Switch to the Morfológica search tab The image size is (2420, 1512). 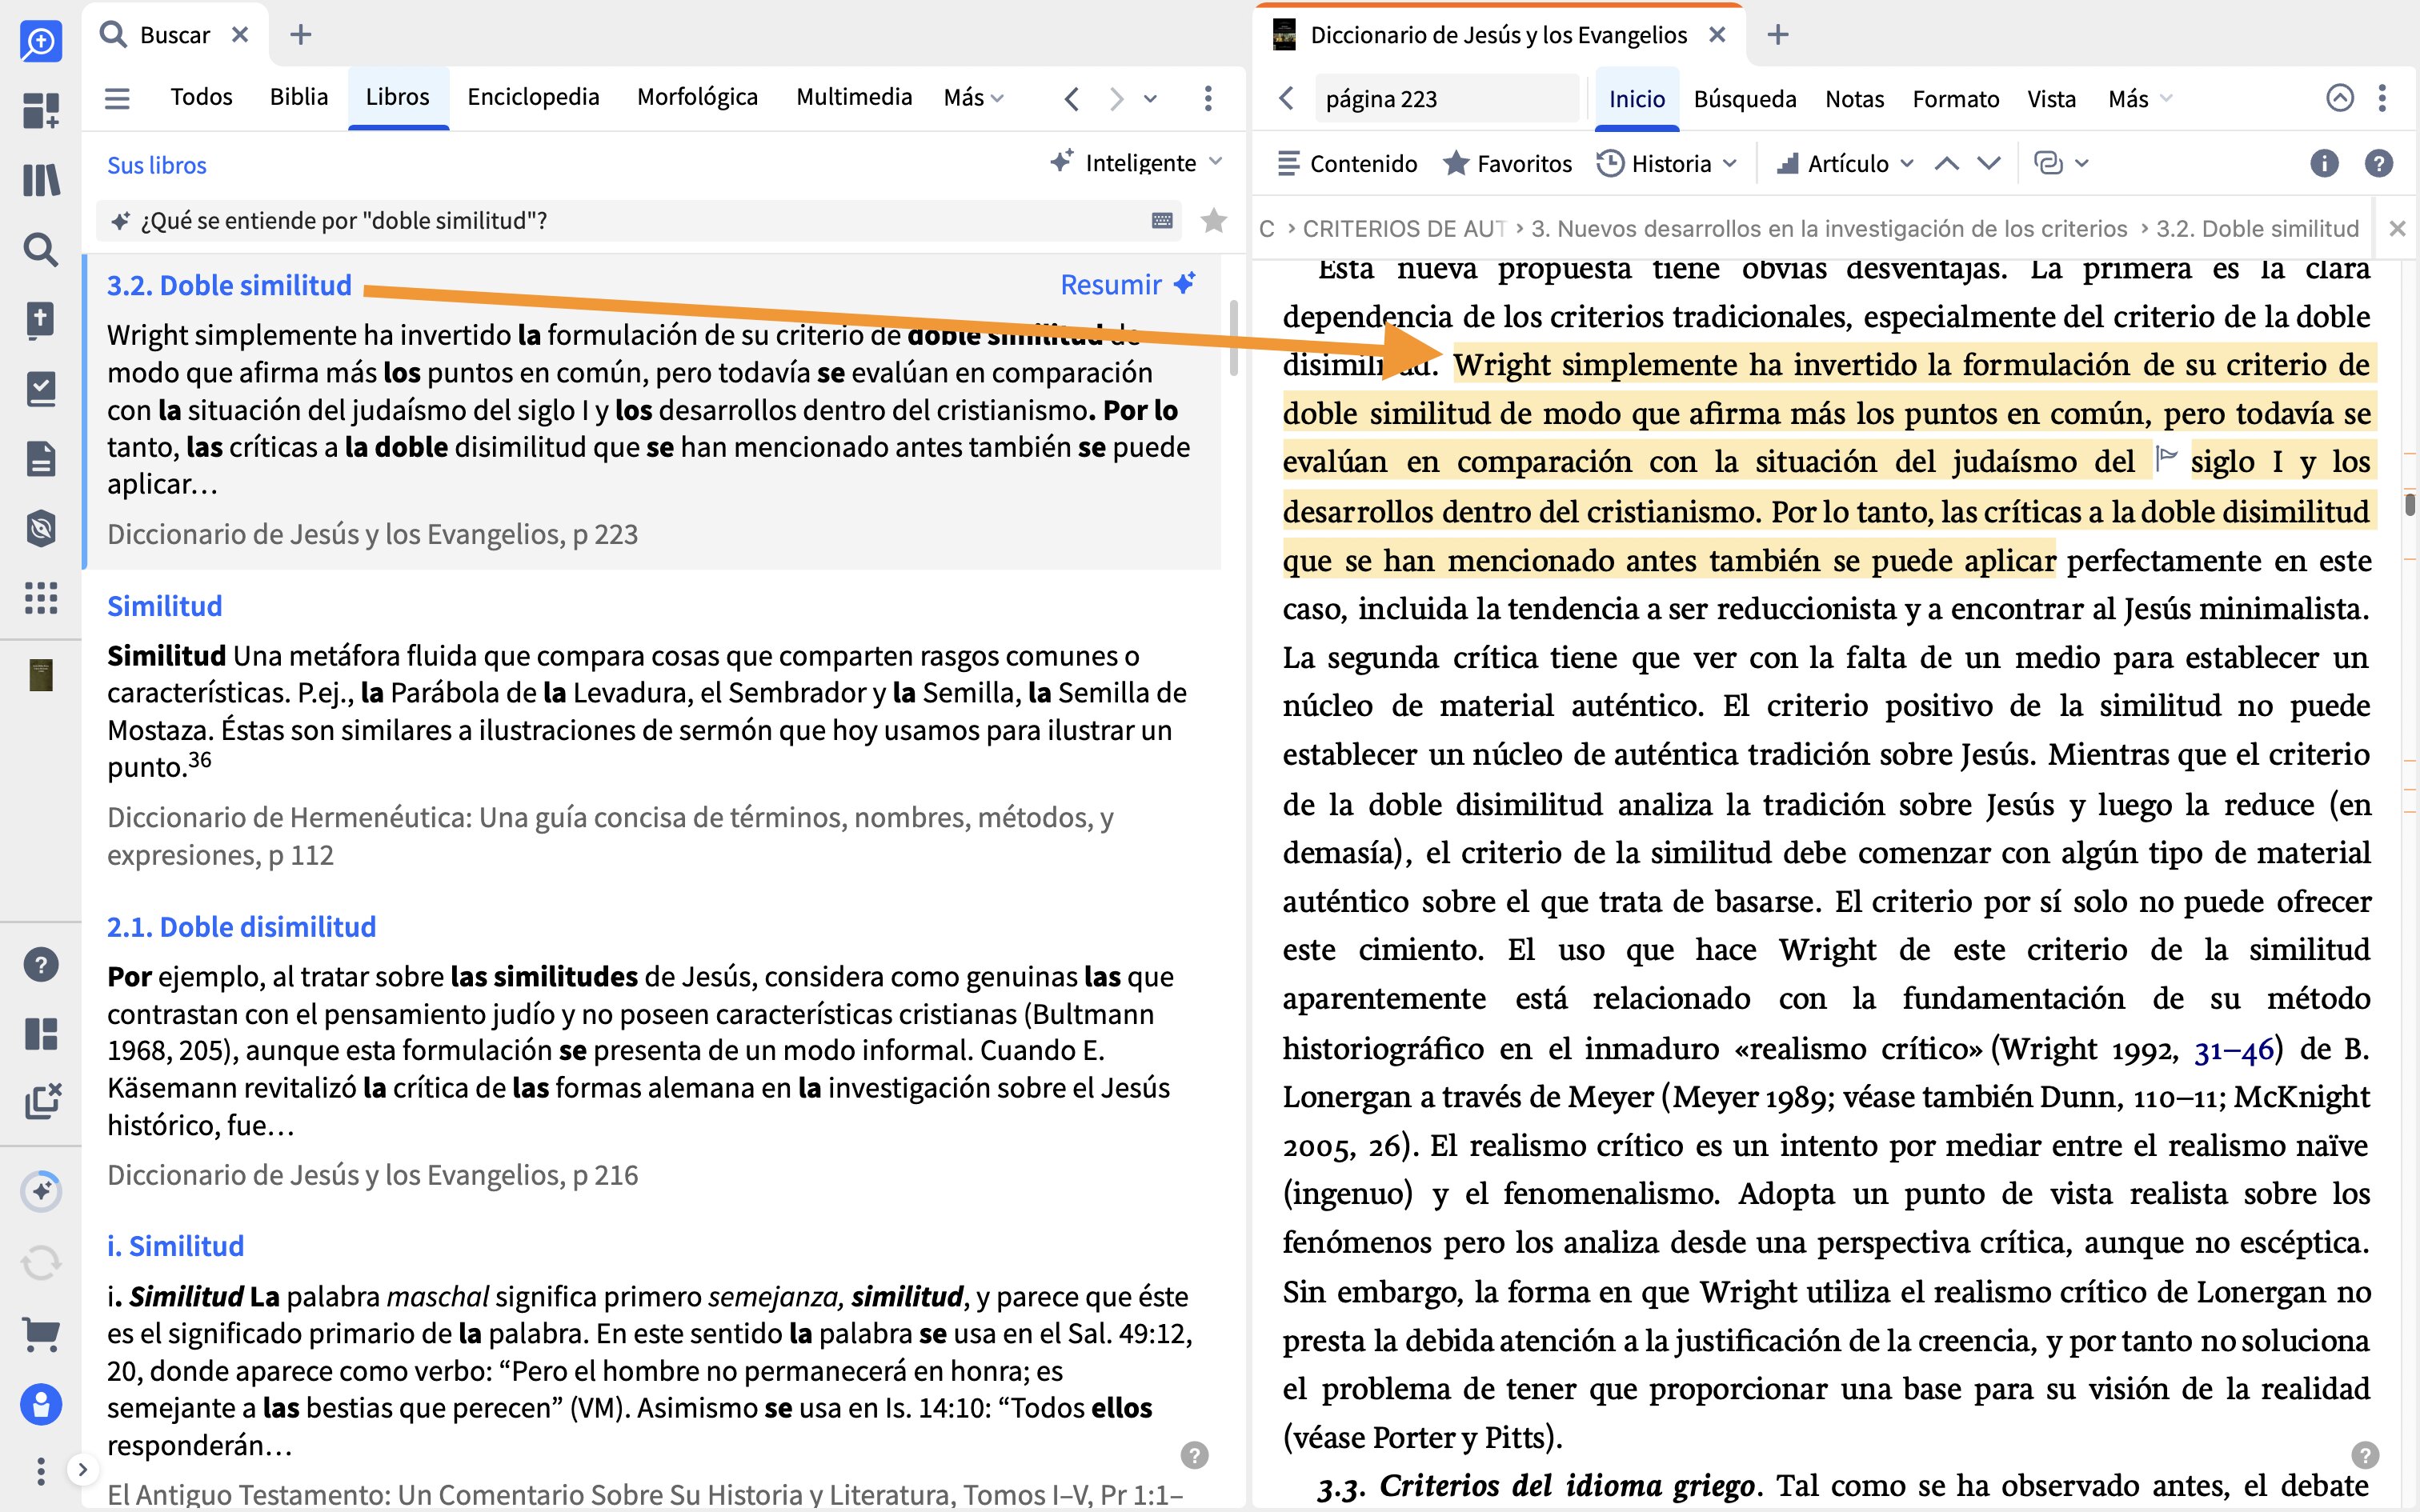[x=697, y=97]
